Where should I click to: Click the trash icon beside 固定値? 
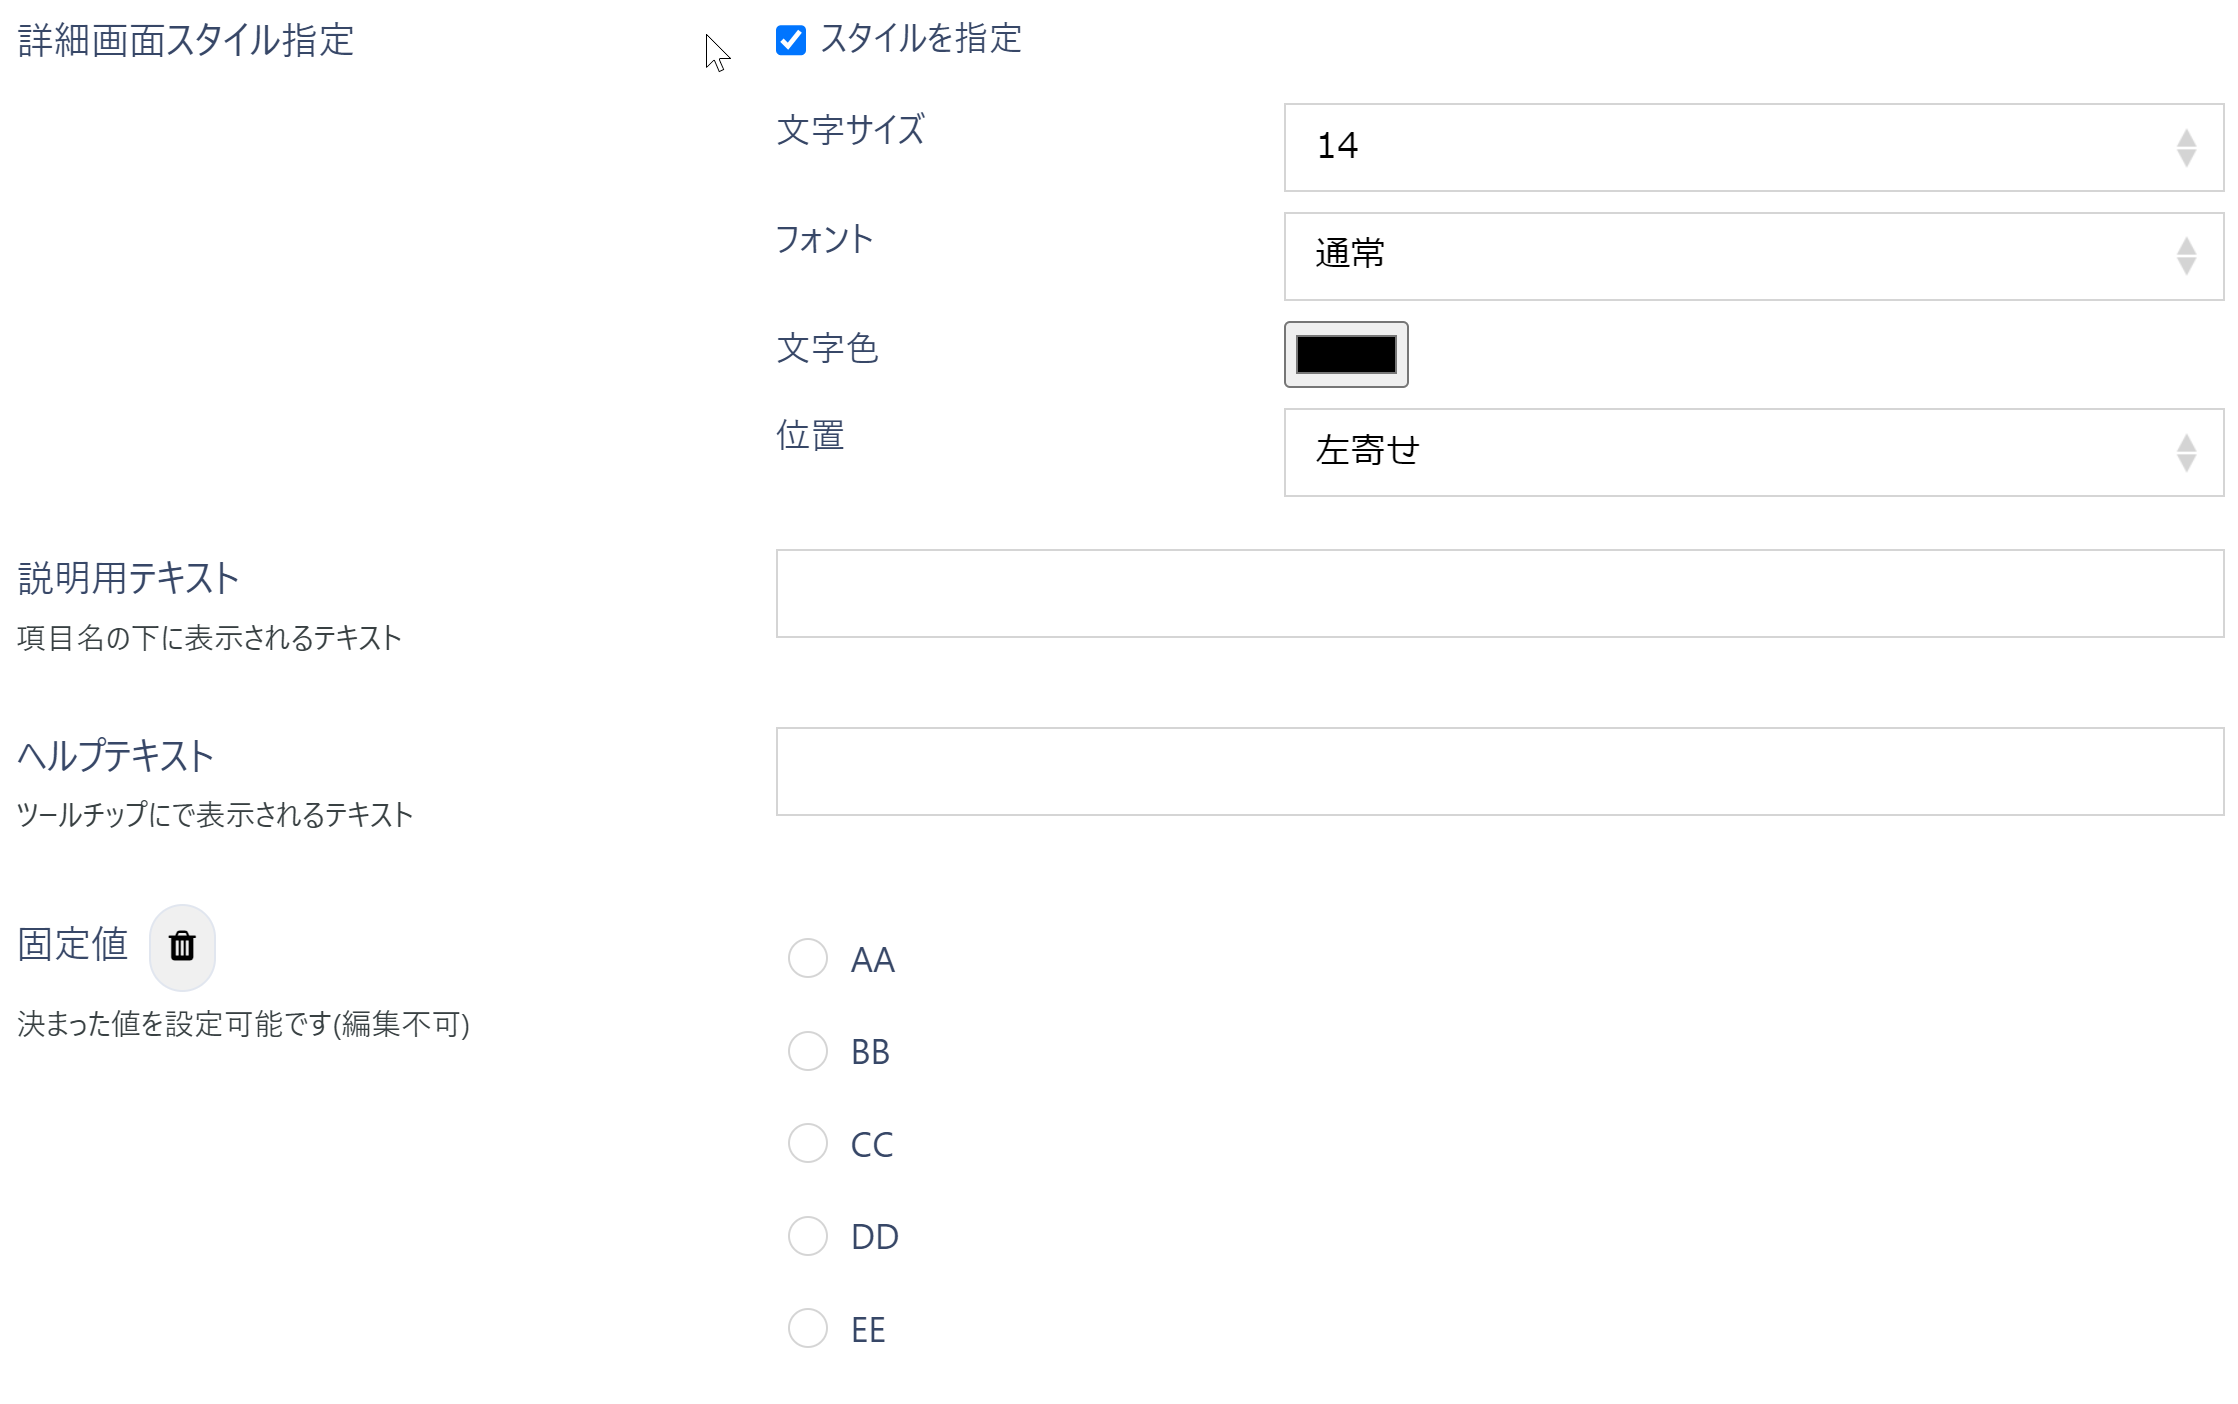point(182,946)
